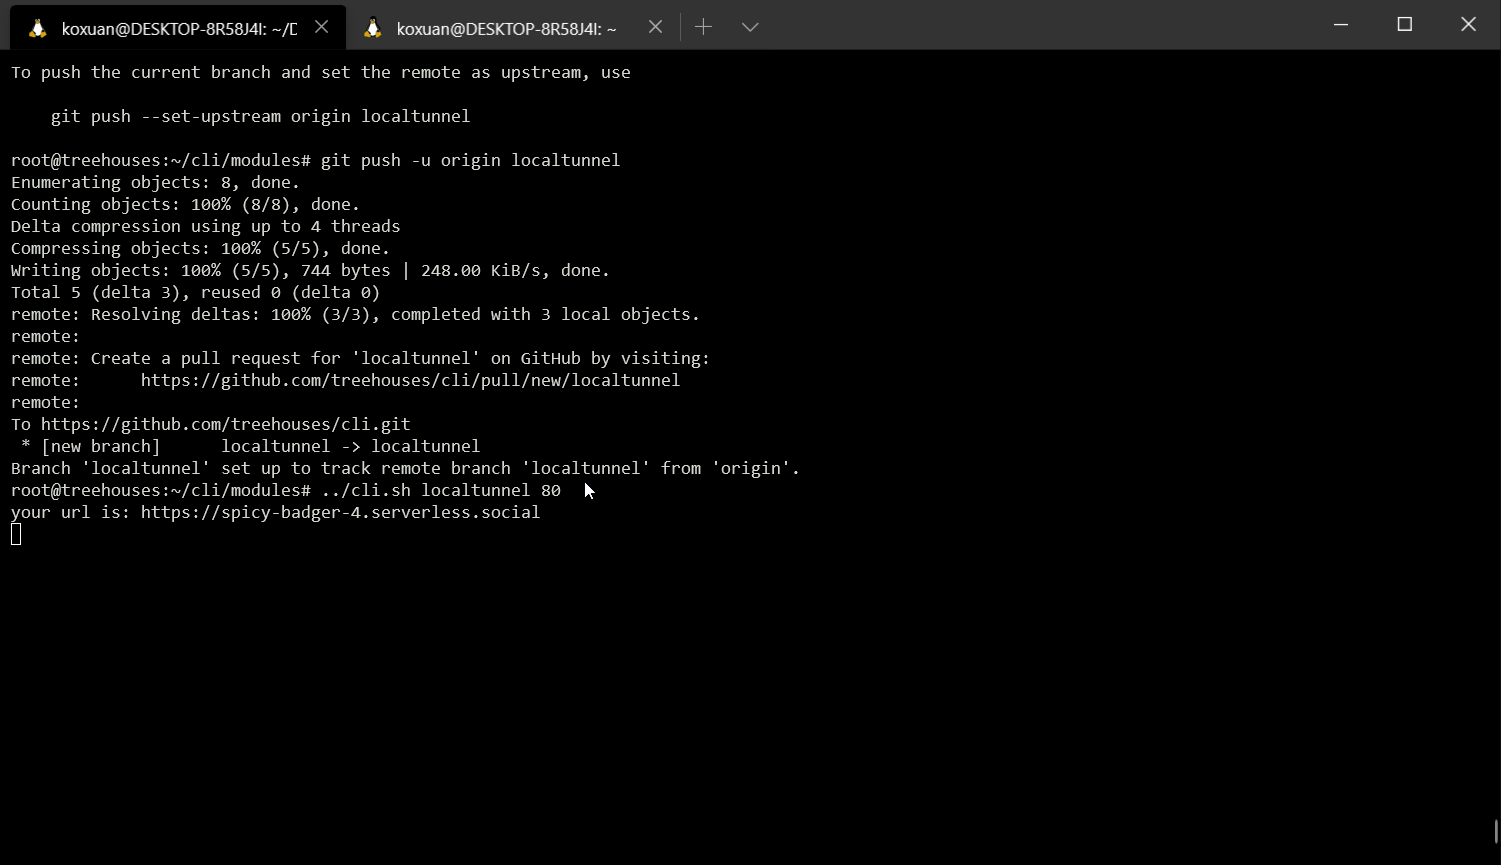Click the blinking terminal cursor block
The image size is (1501, 865).
pos(15,534)
